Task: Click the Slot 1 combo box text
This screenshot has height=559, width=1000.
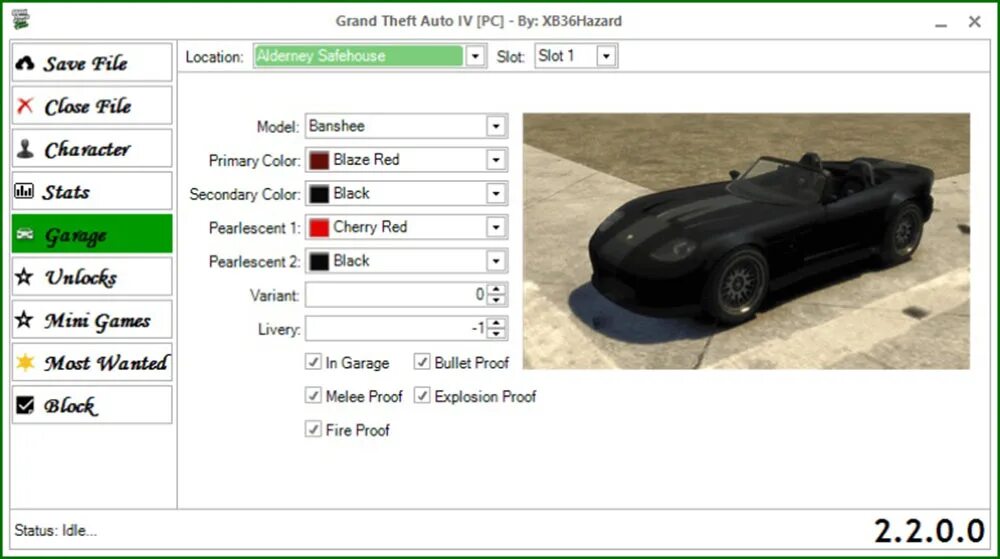Action: 556,56
